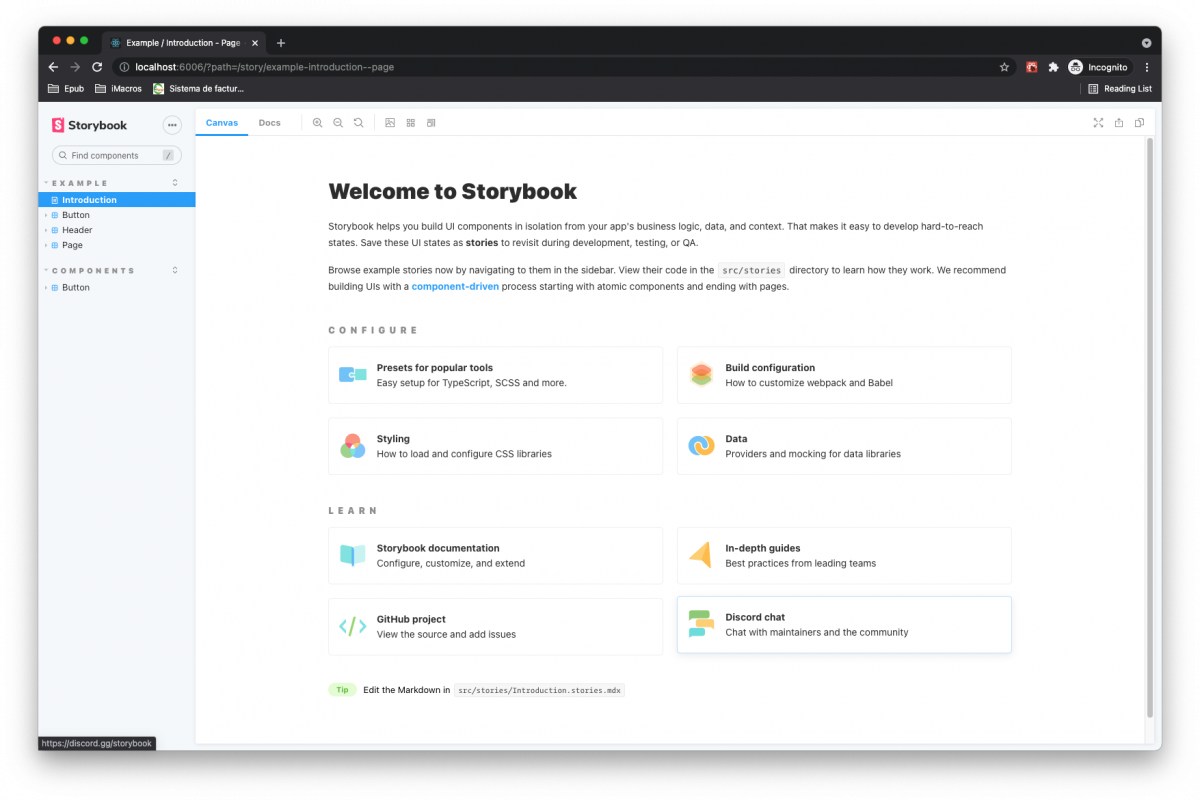Apply a grid to the preview canvas

pyautogui.click(x=411, y=122)
